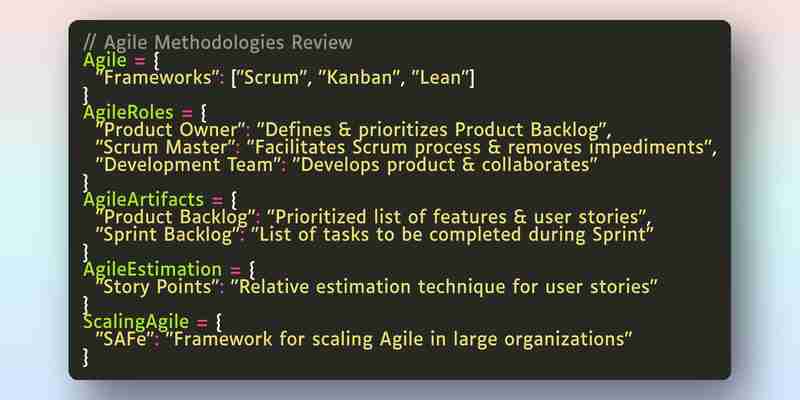Click the AgileArtifacts variable name
Screen dimensions: 800x400
pyautogui.click(x=143, y=200)
